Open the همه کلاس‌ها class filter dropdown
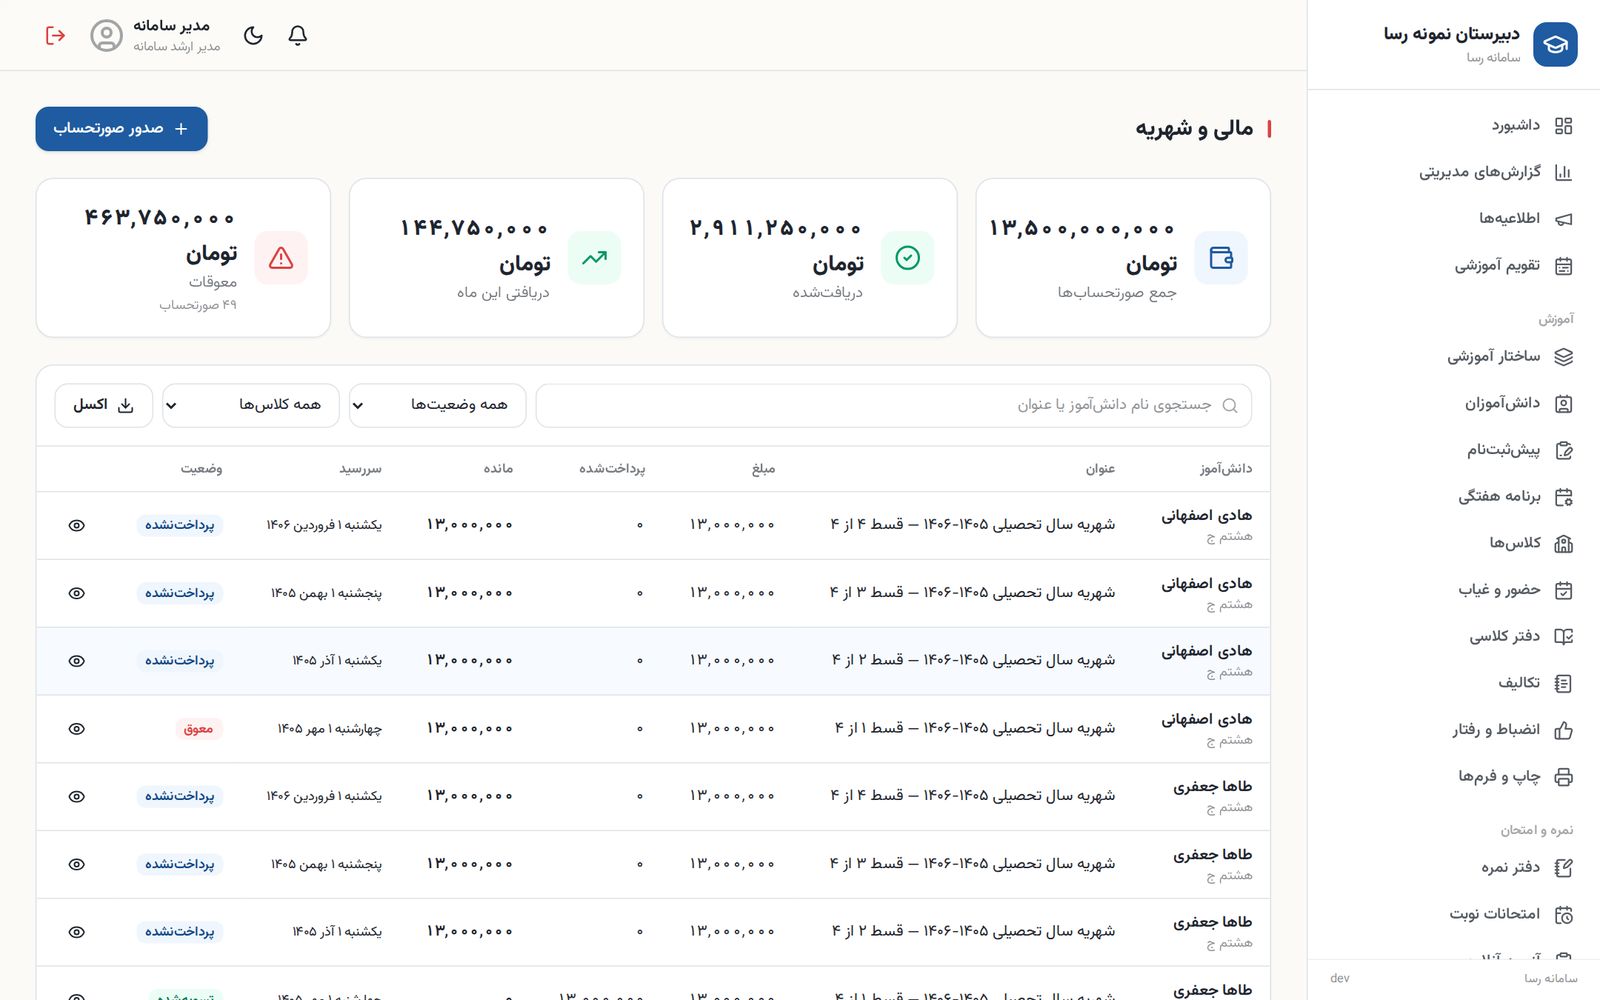Screen dimensions: 1600x1000 tap(251, 405)
